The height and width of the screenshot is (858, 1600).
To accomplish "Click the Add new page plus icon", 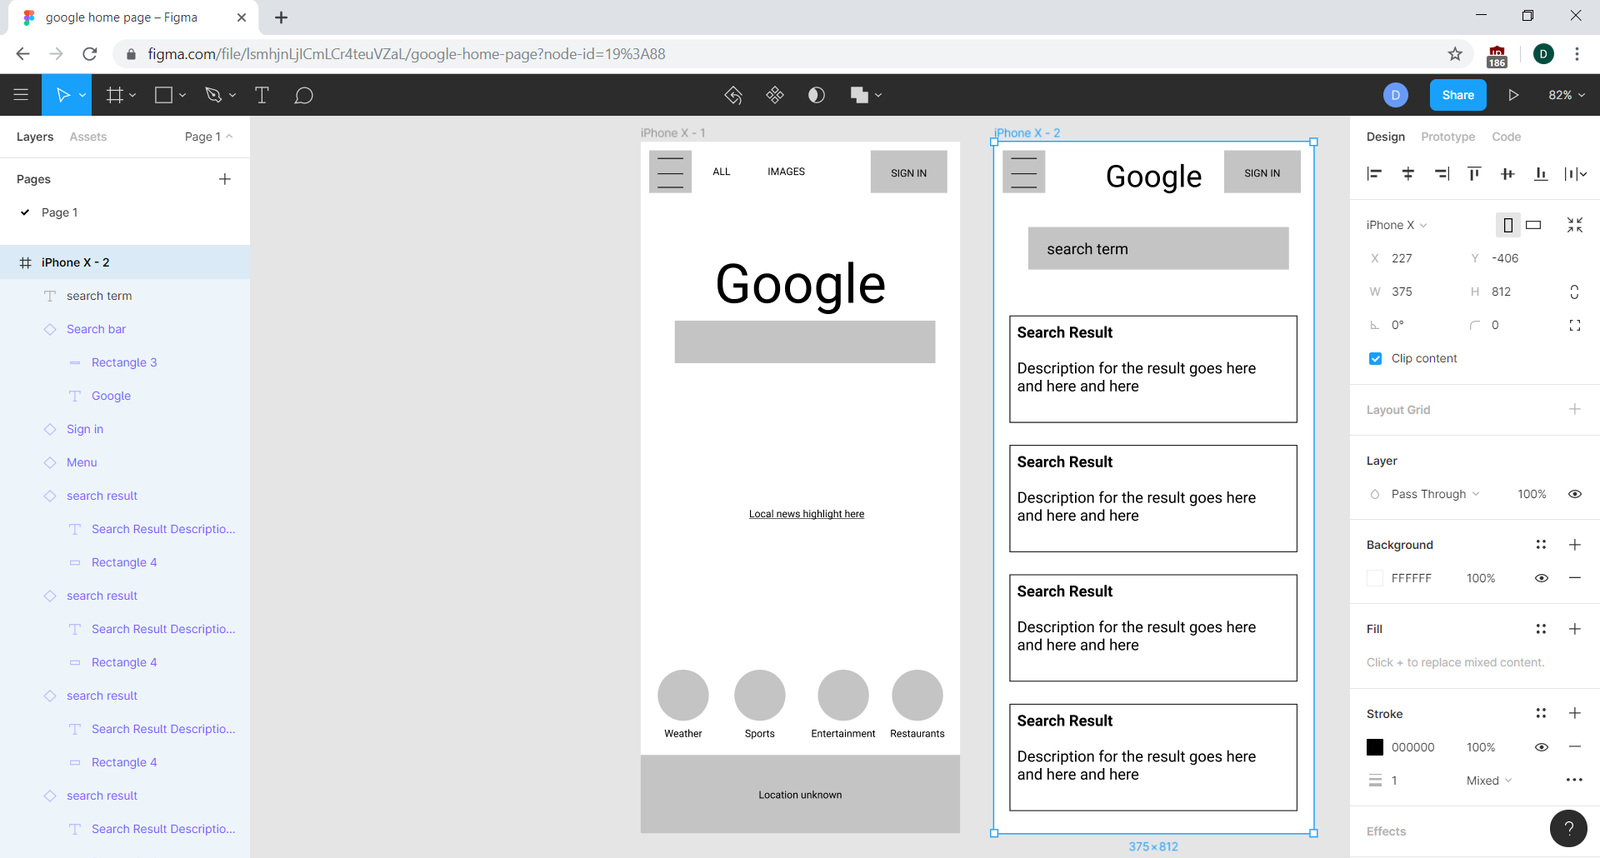I will (x=225, y=179).
